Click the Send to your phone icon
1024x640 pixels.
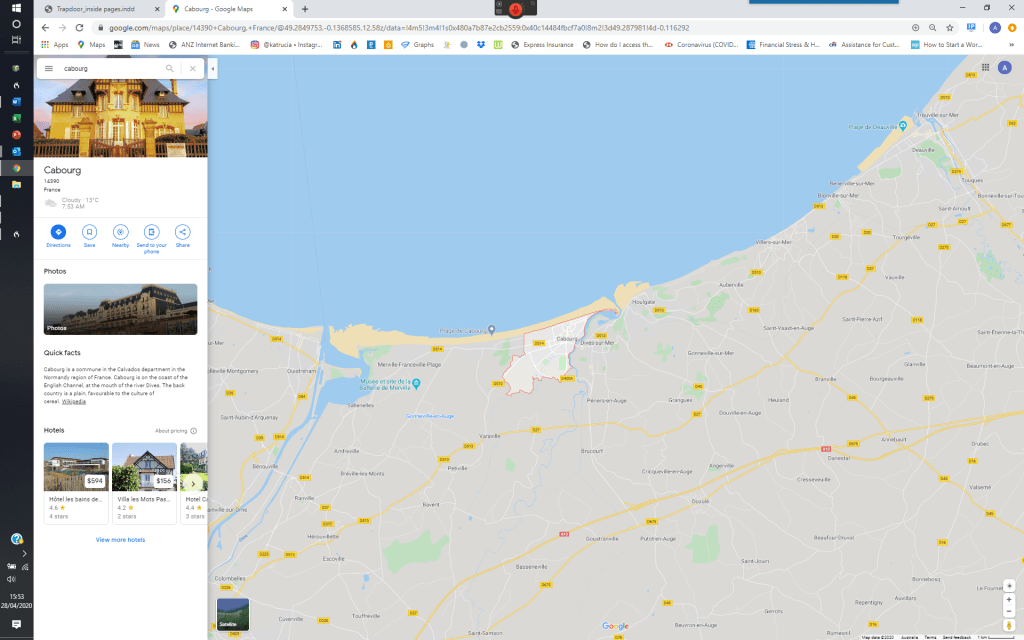(x=151, y=232)
